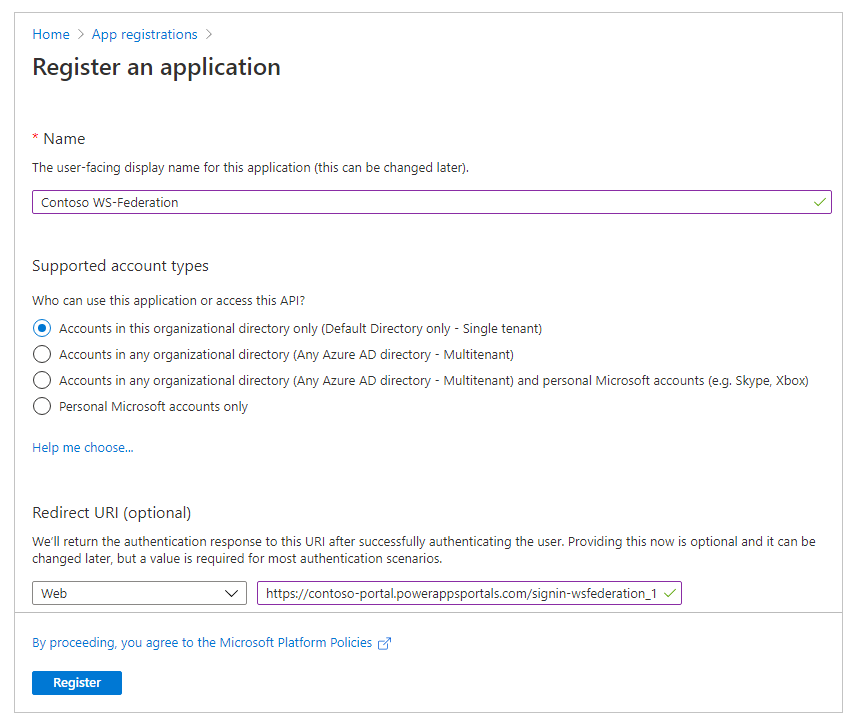This screenshot has height=727, width=855.
Task: Open Microsoft Platform Policies external link icon
Action: point(385,643)
